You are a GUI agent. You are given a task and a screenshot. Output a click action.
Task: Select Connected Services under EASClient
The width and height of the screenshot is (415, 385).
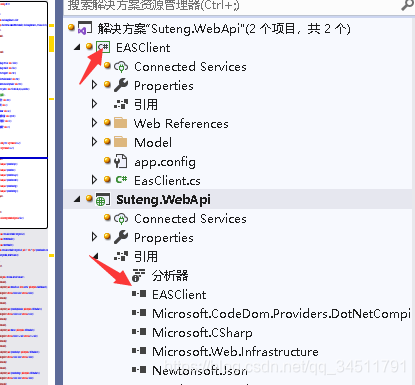click(x=190, y=67)
